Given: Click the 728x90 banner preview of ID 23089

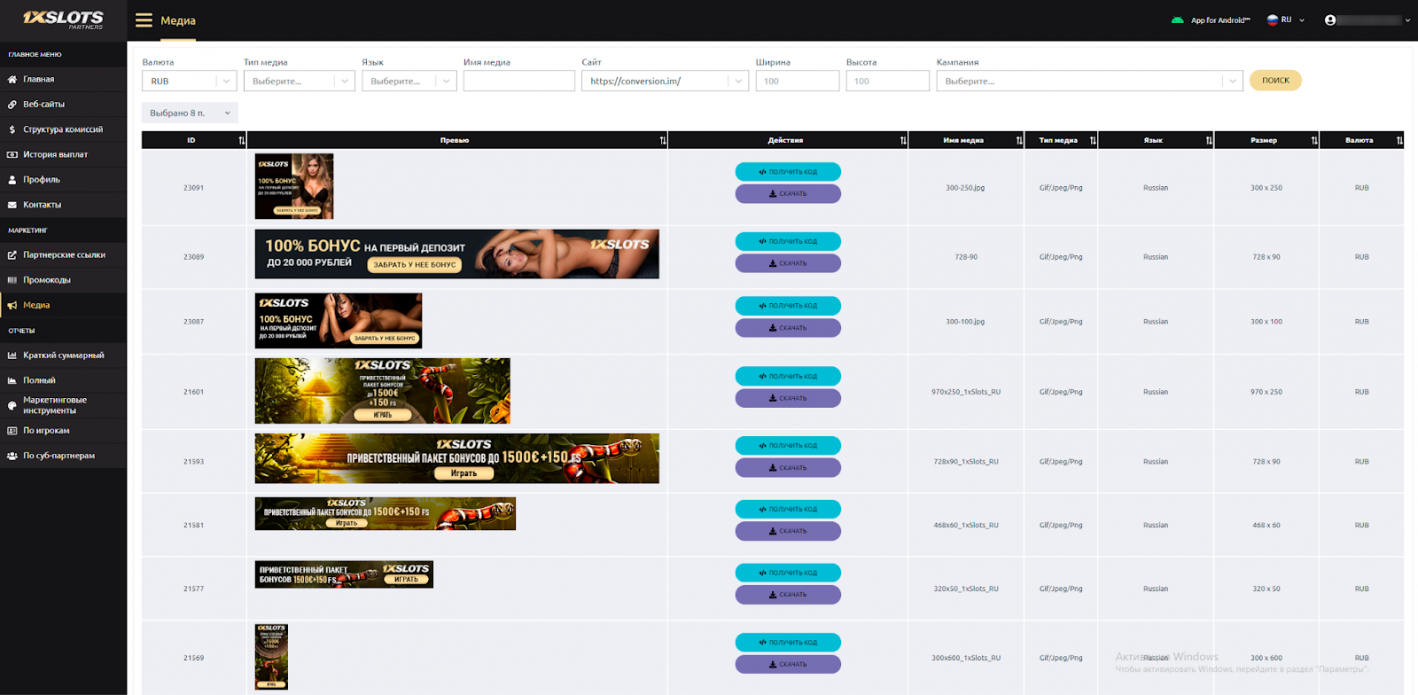Looking at the screenshot, I should click(457, 254).
